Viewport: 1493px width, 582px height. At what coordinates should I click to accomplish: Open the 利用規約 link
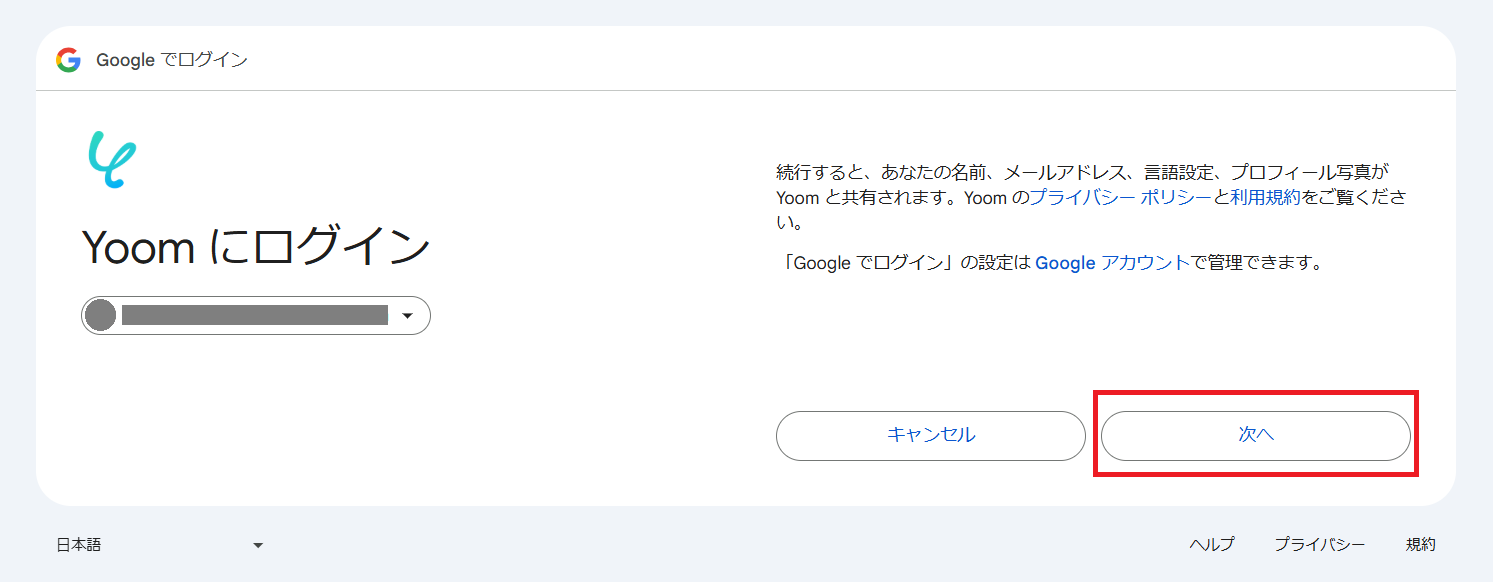point(1265,197)
